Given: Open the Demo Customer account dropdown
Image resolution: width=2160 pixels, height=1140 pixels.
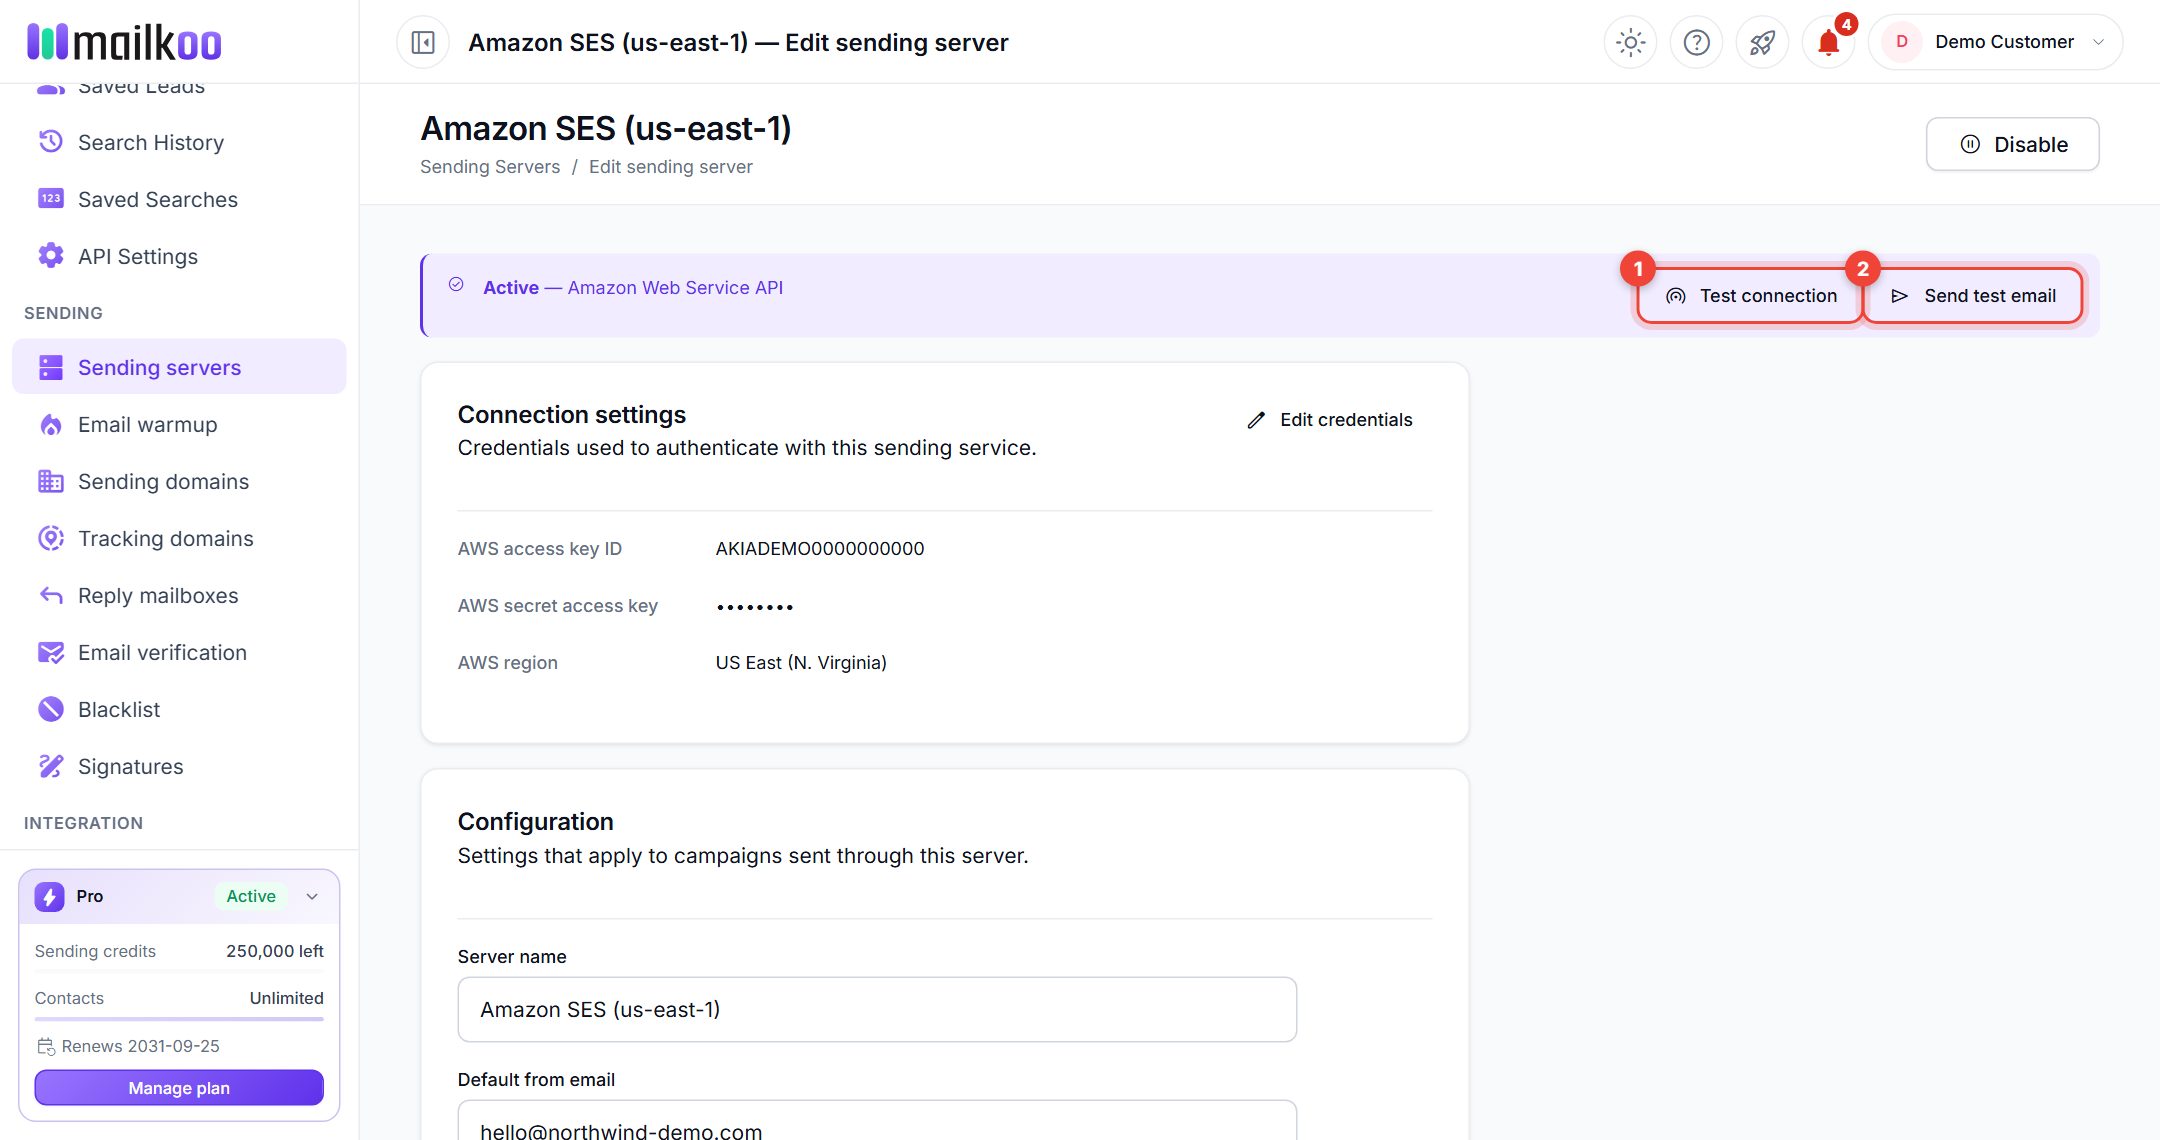Looking at the screenshot, I should 1995,42.
